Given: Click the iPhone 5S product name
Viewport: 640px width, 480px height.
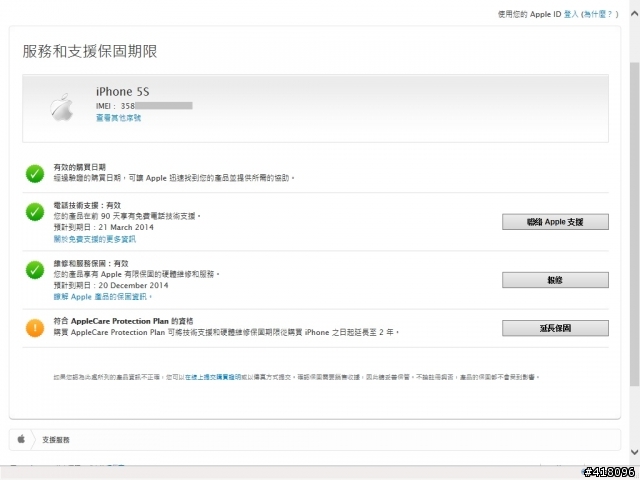Looking at the screenshot, I should [122, 91].
